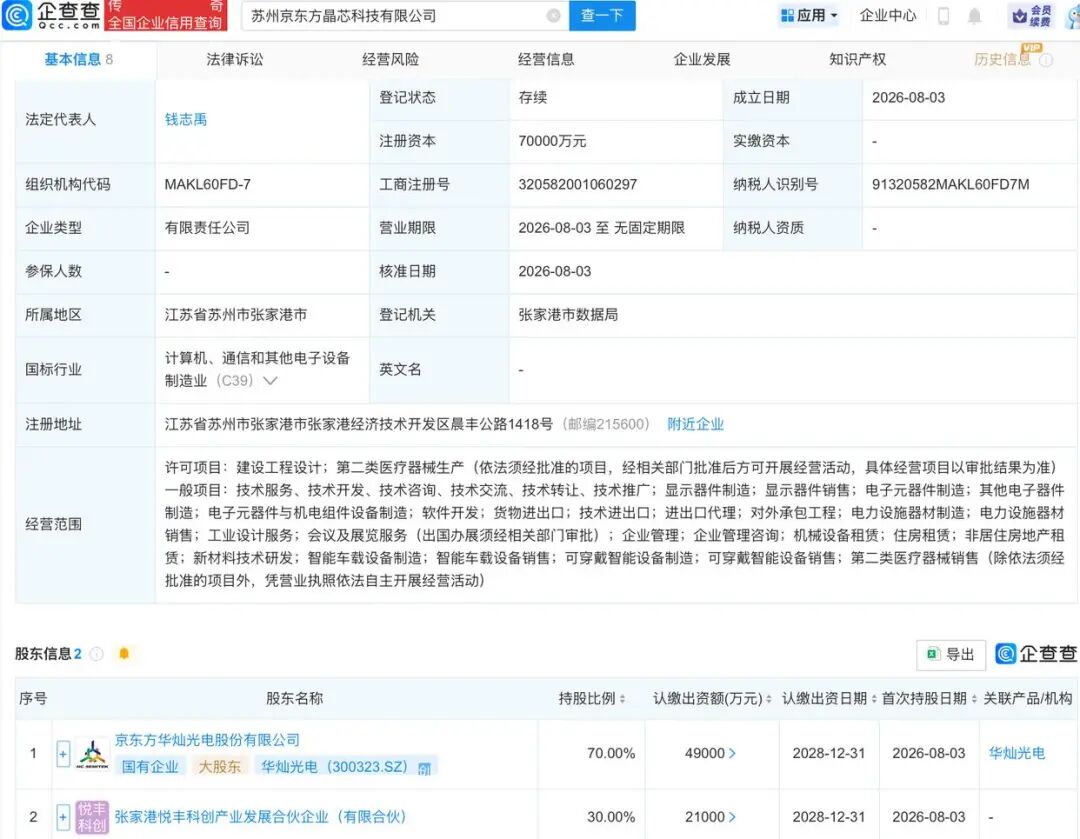Screen dimensions: 1080x839
Task: Expand the 张家港悦丰科创 shareholder row
Action: pos(63,817)
